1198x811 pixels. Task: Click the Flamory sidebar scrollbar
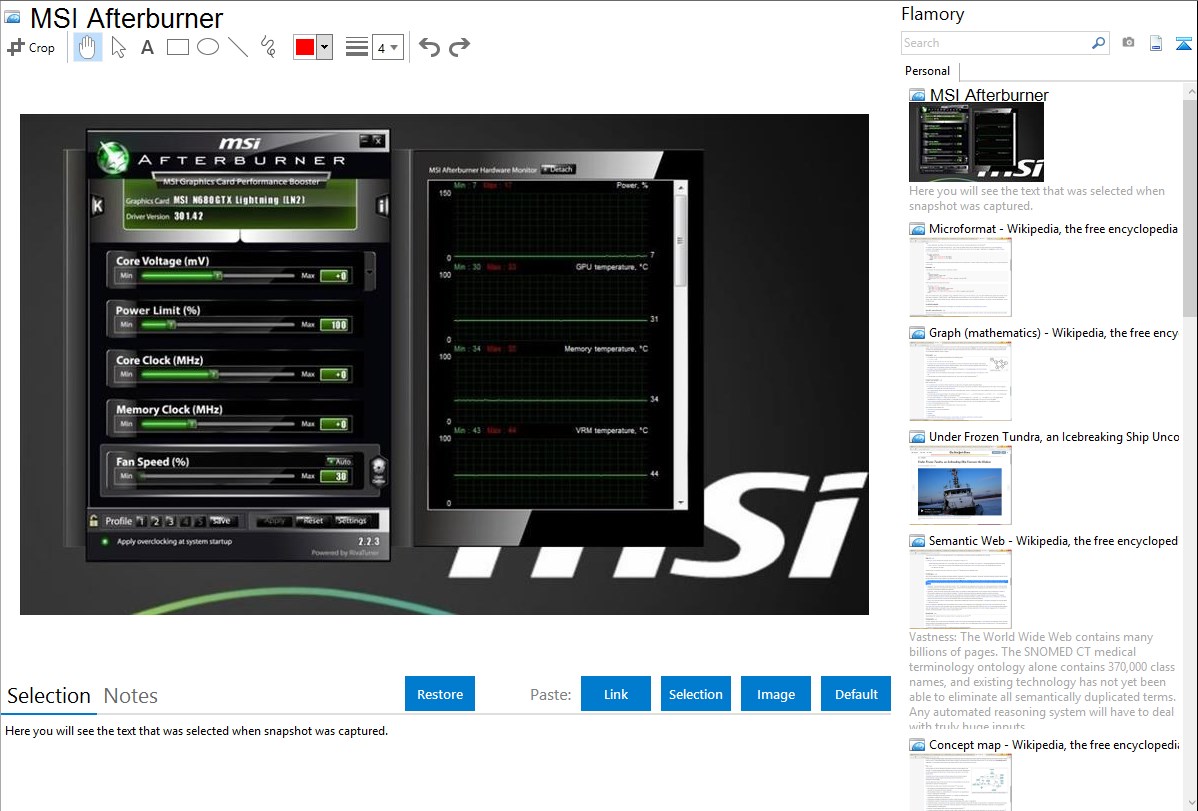pyautogui.click(x=1190, y=206)
